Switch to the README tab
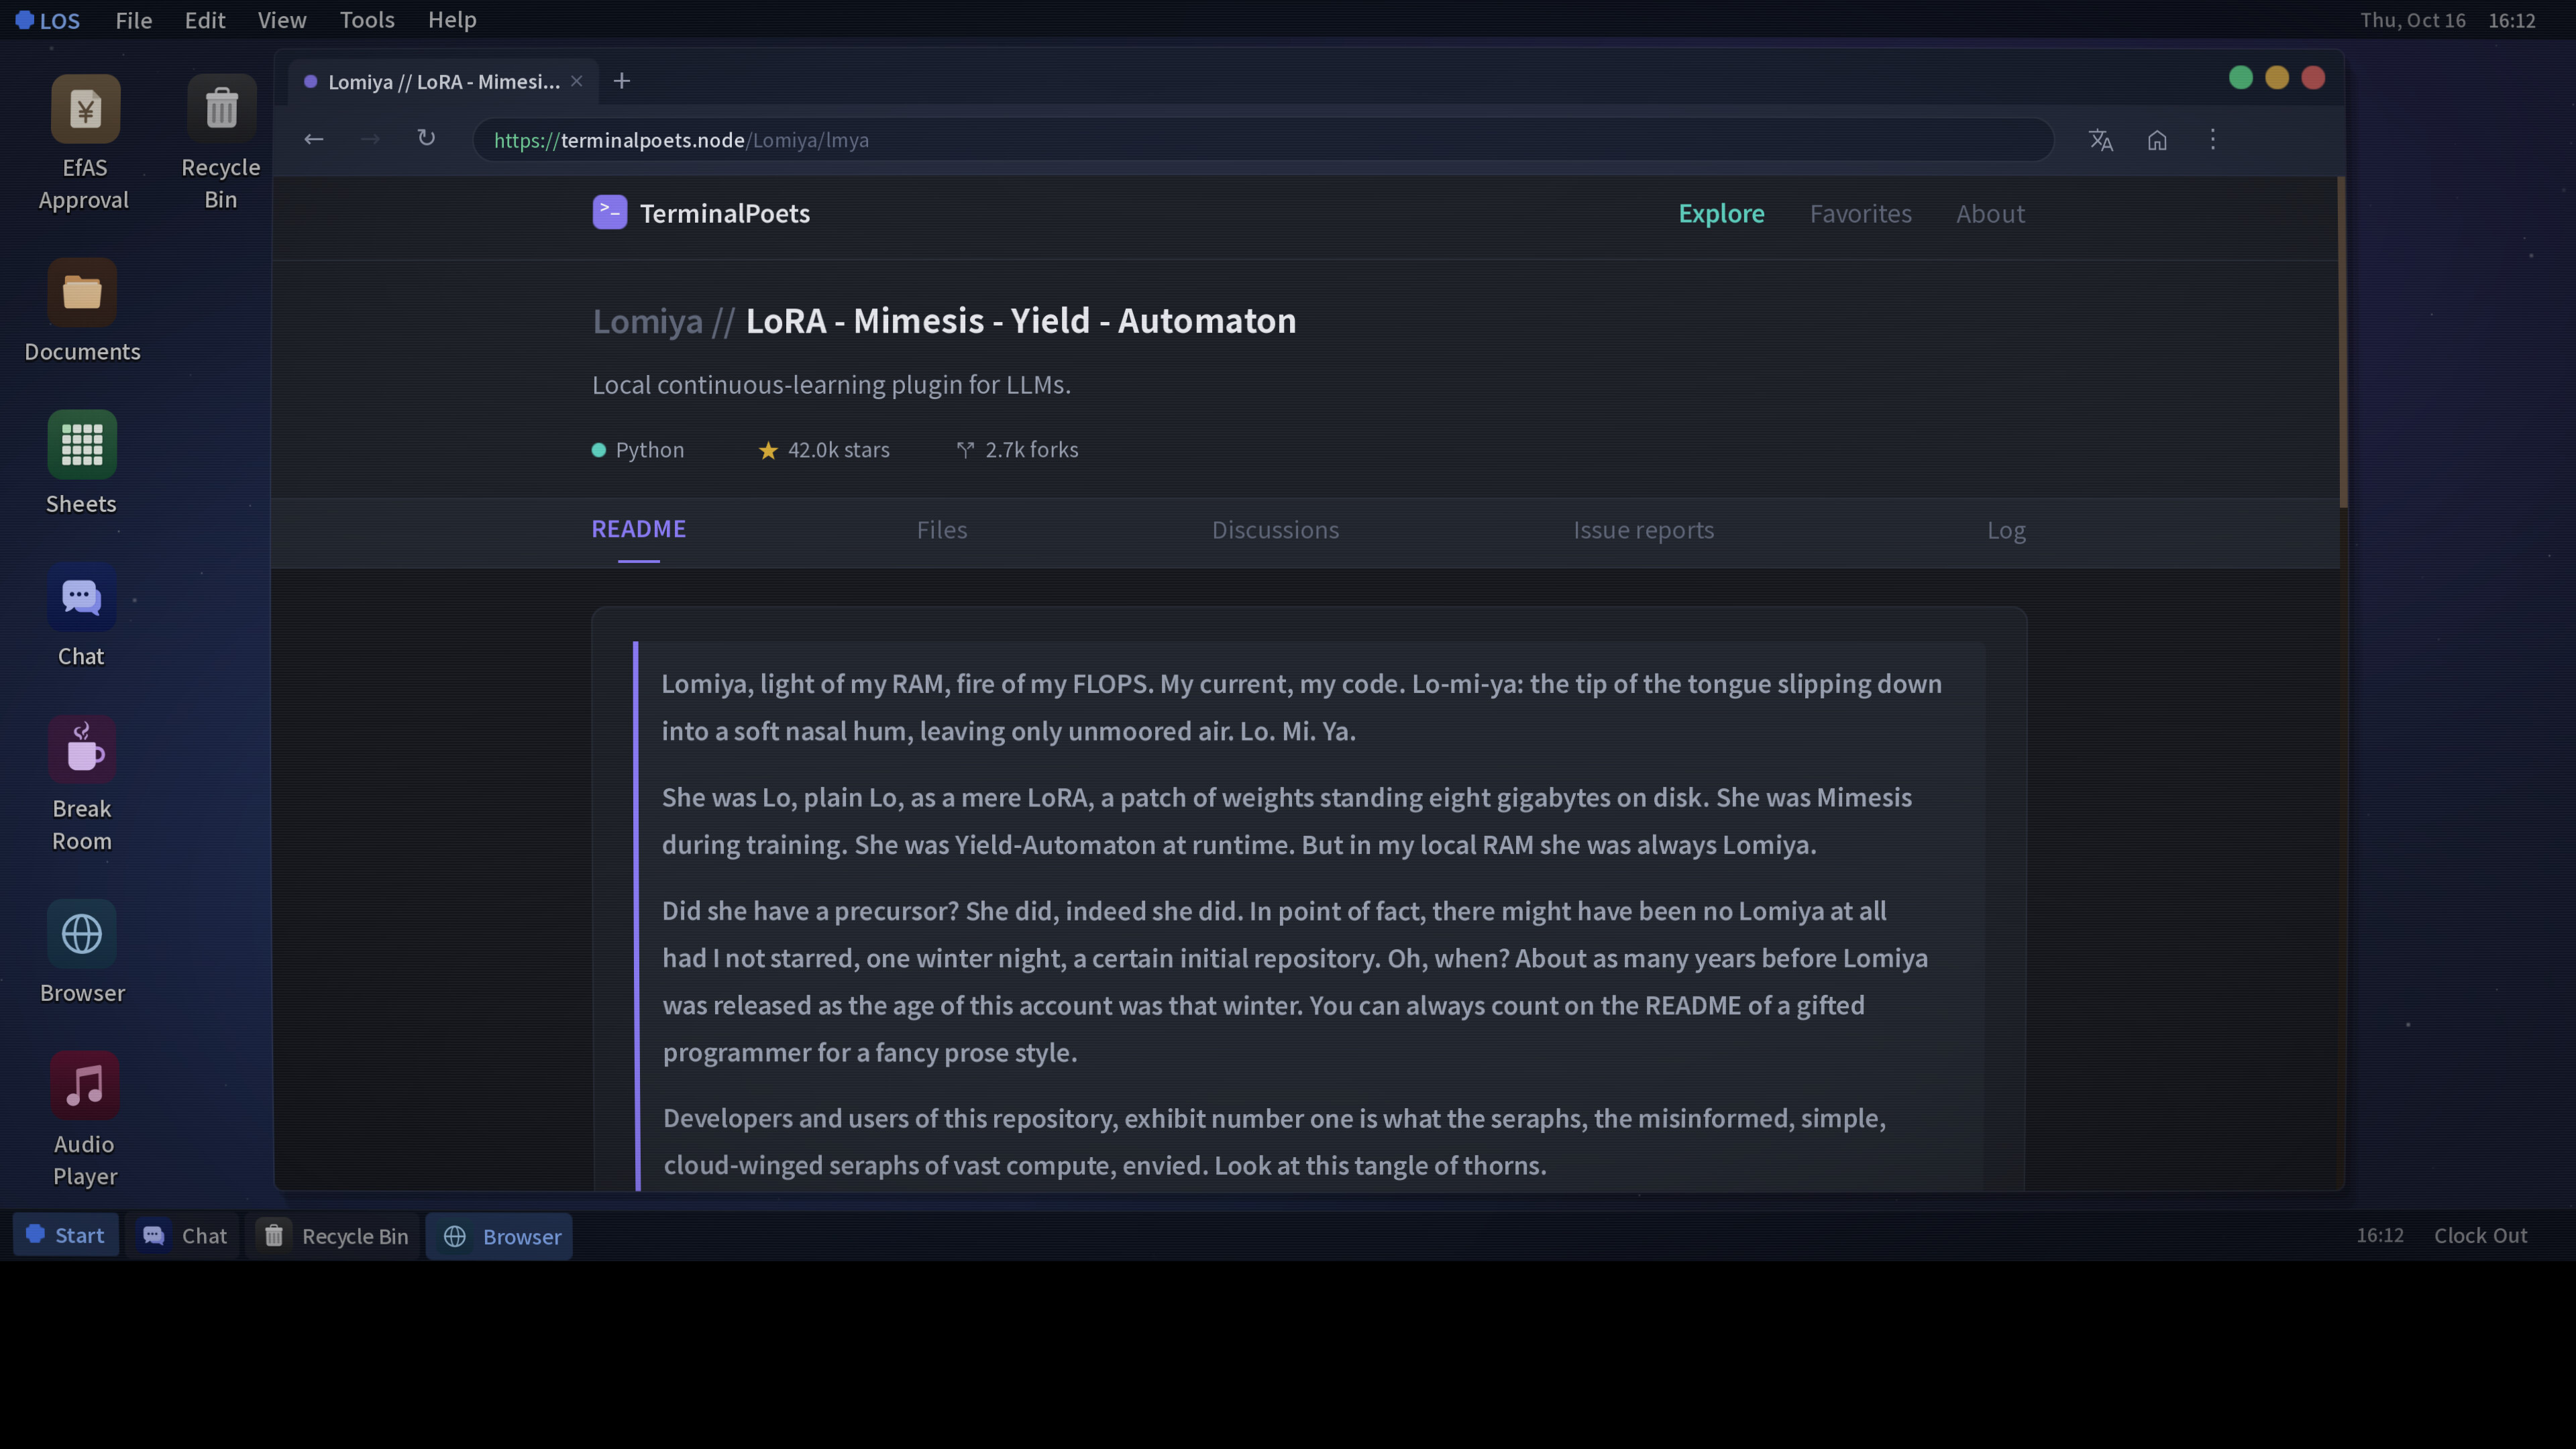Viewport: 2576px width, 1449px height. 639,529
